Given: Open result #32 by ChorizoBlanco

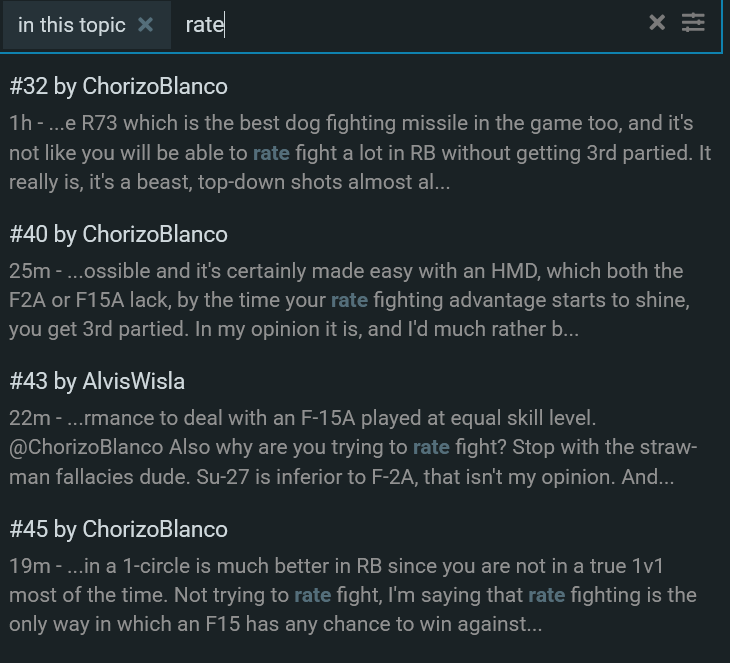Looking at the screenshot, I should (118, 87).
